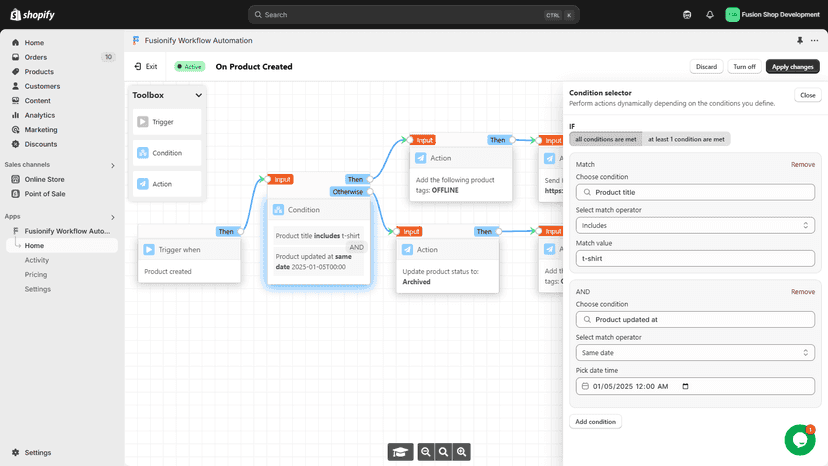Select the Action toolbox item
828x466 pixels.
[167, 184]
